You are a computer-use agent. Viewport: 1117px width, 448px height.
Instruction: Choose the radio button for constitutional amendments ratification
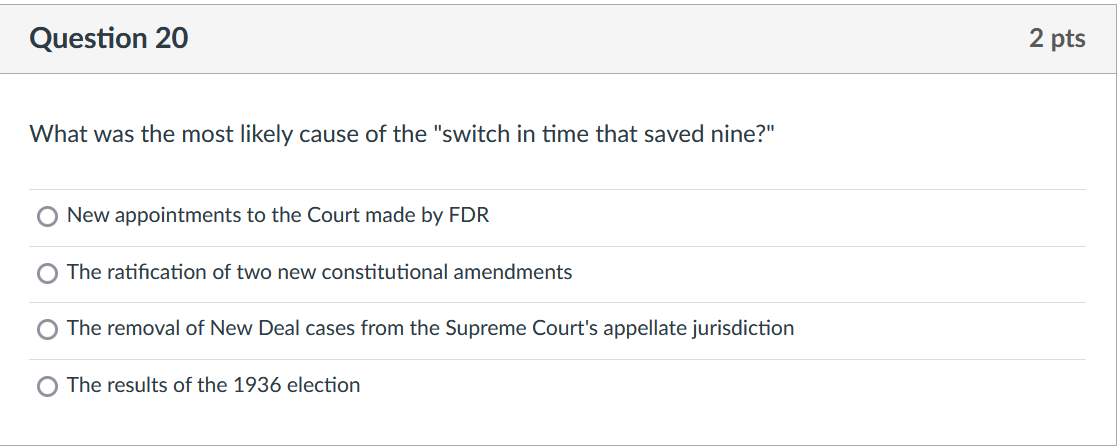pyautogui.click(x=47, y=274)
